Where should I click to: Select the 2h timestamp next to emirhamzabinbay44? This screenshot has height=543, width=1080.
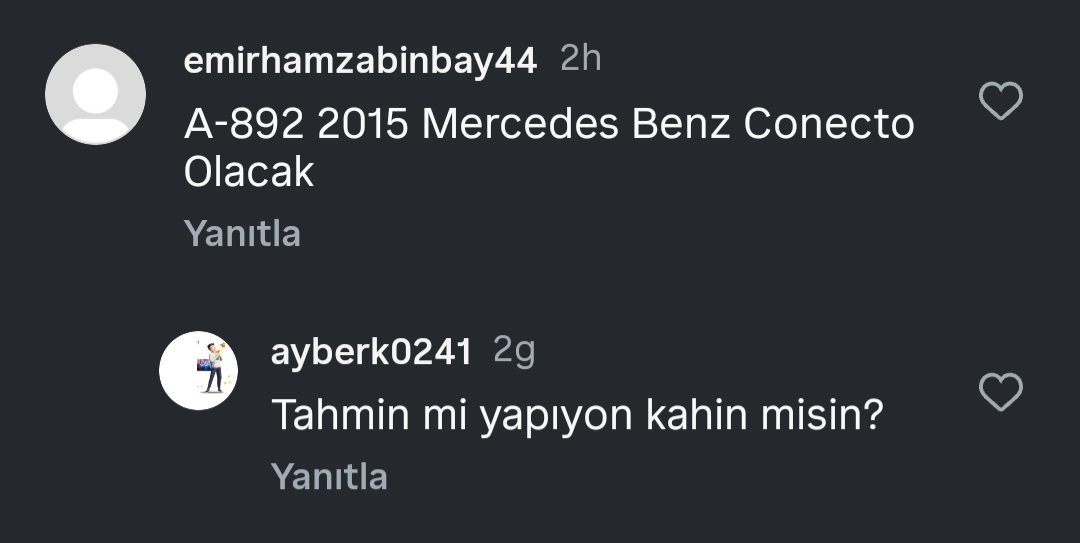(x=581, y=59)
